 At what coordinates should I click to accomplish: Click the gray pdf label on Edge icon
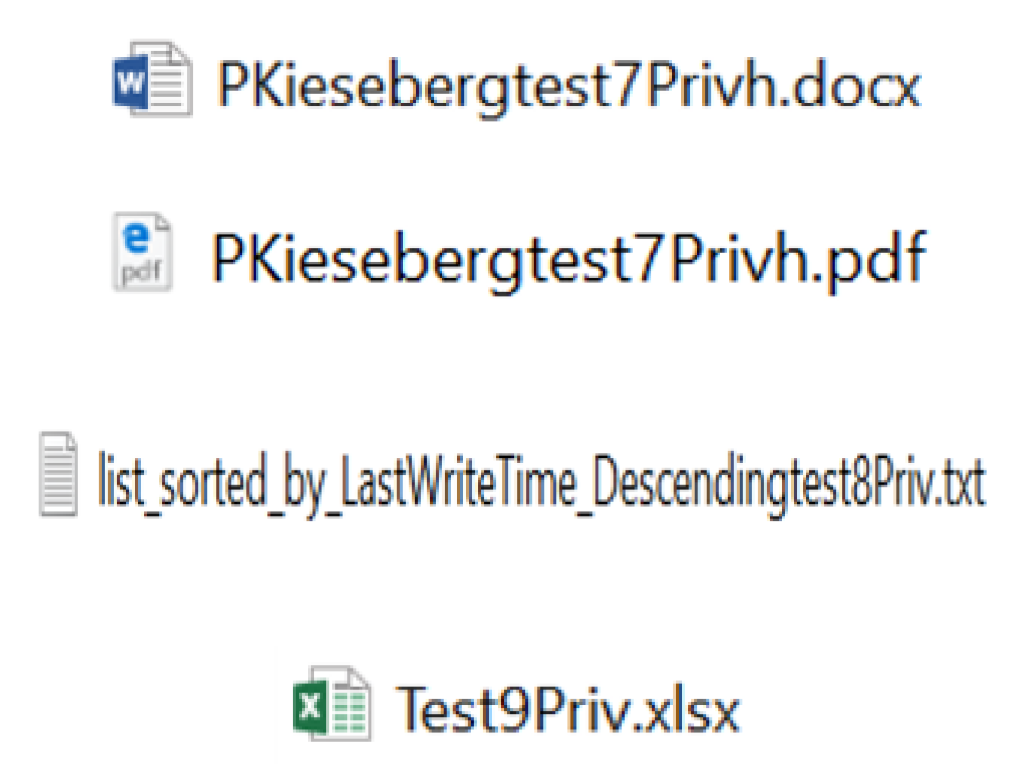141,272
